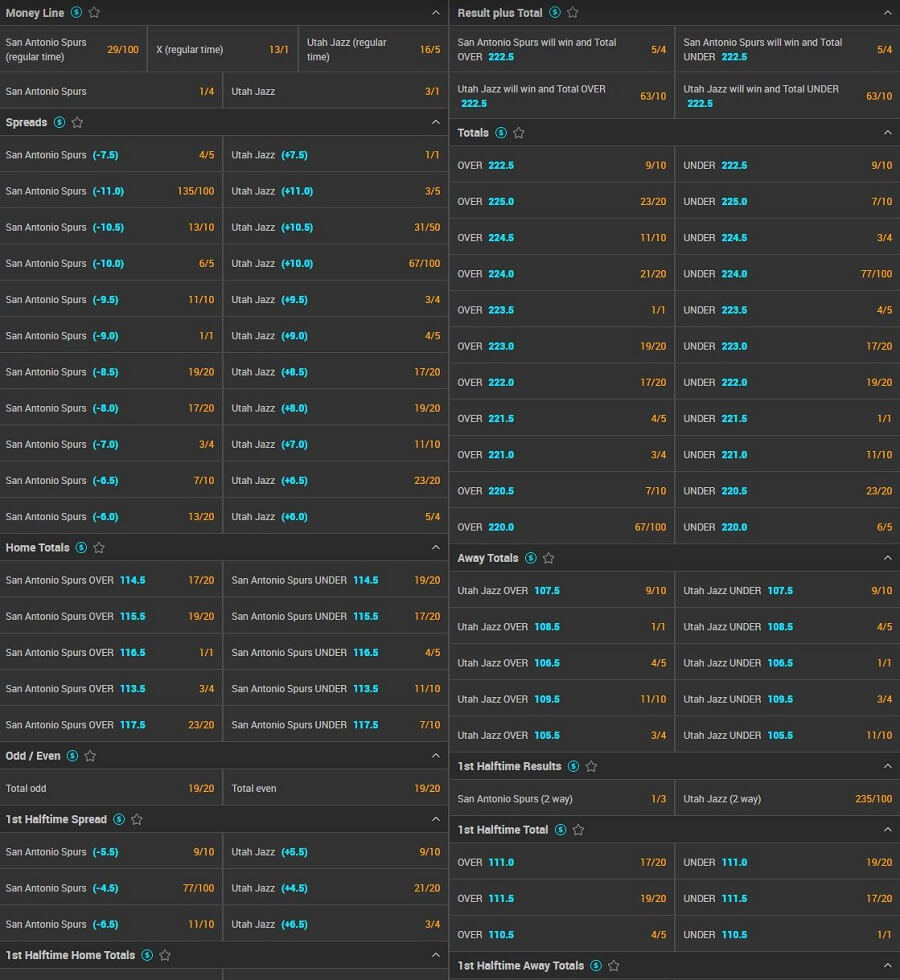Click the circled S icon beside the Totals heading

(x=501, y=132)
